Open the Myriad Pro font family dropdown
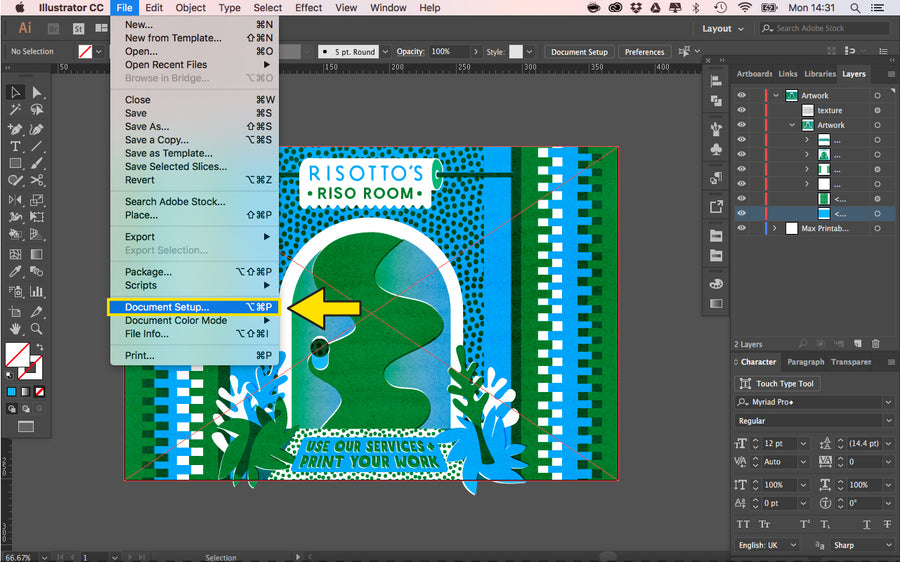This screenshot has width=900, height=562. [888, 402]
